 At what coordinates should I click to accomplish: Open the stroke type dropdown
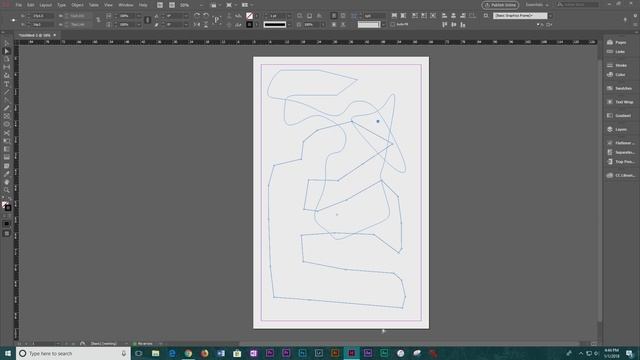[x=289, y=25]
